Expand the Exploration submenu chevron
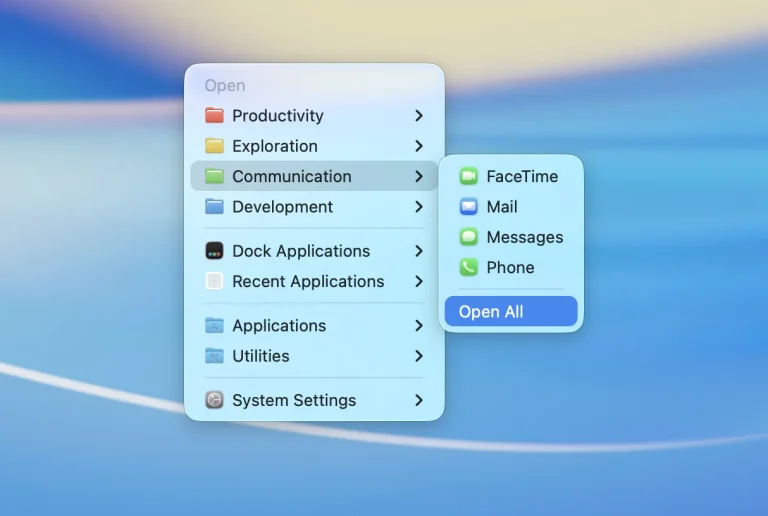 click(419, 146)
